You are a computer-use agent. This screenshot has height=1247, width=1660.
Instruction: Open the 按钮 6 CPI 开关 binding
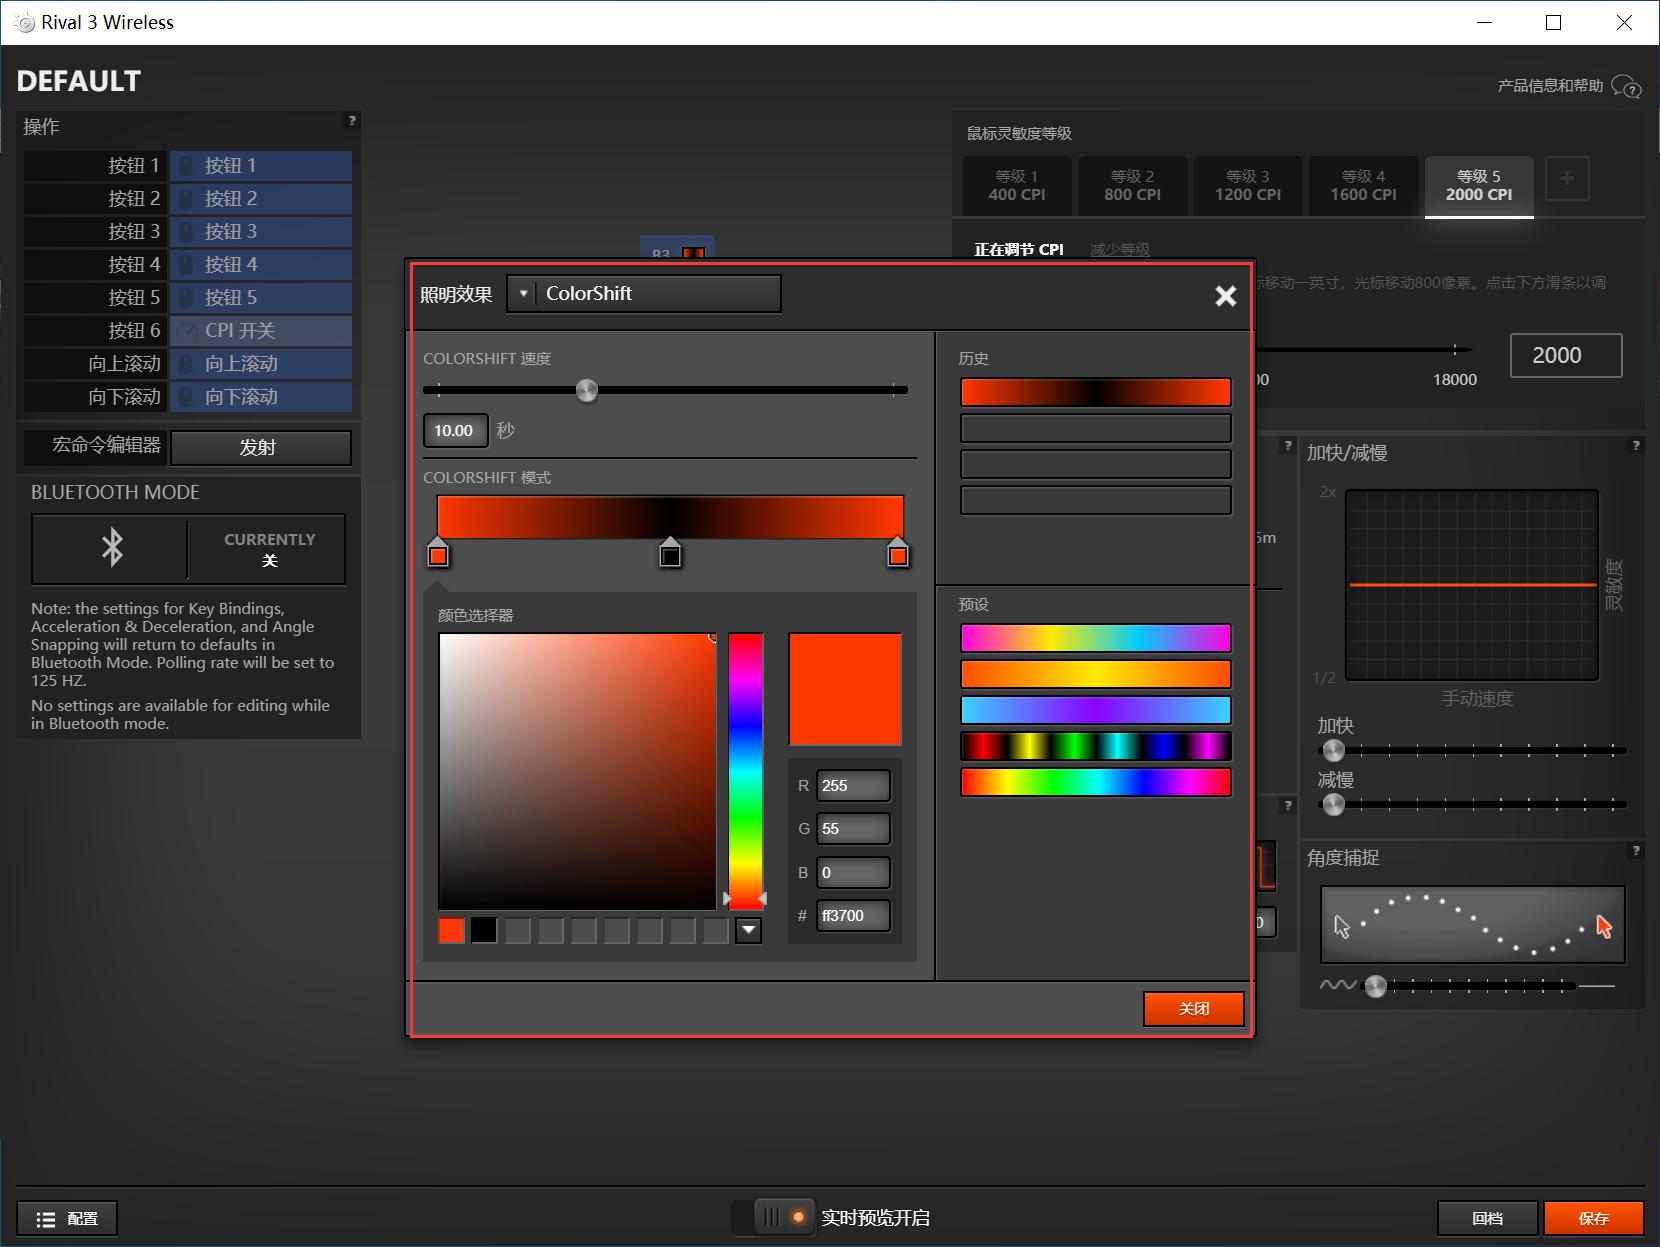pyautogui.click(x=261, y=331)
